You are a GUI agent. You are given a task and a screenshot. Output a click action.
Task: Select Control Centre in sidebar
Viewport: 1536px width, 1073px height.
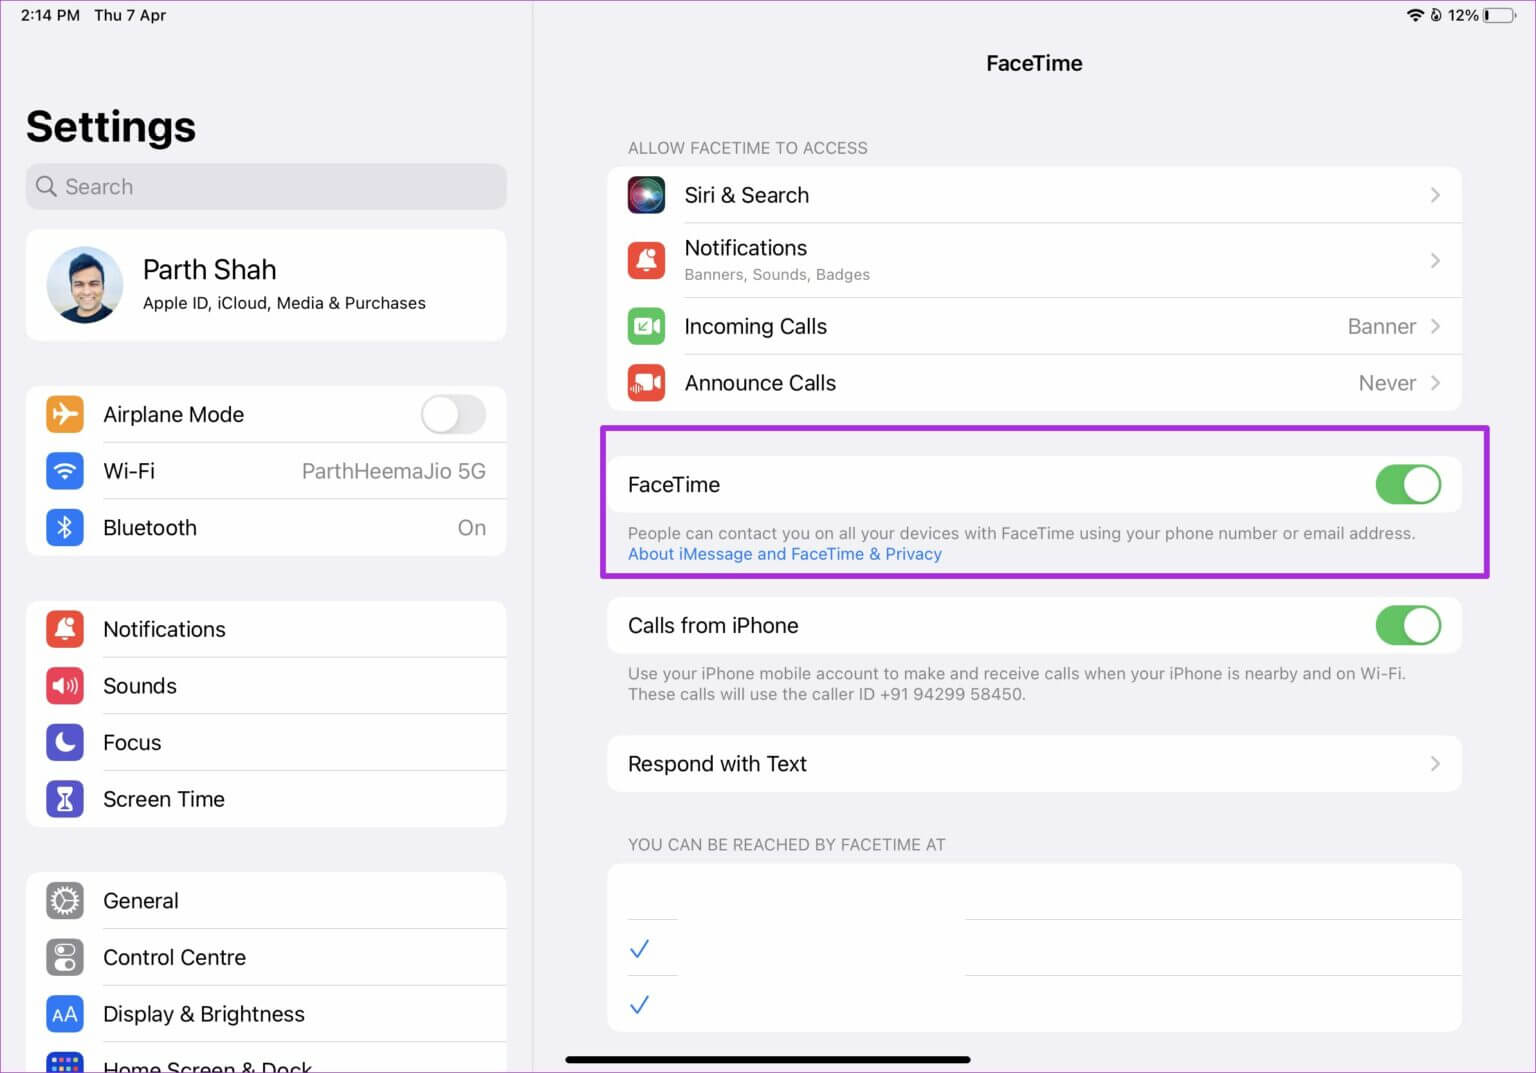(x=174, y=958)
